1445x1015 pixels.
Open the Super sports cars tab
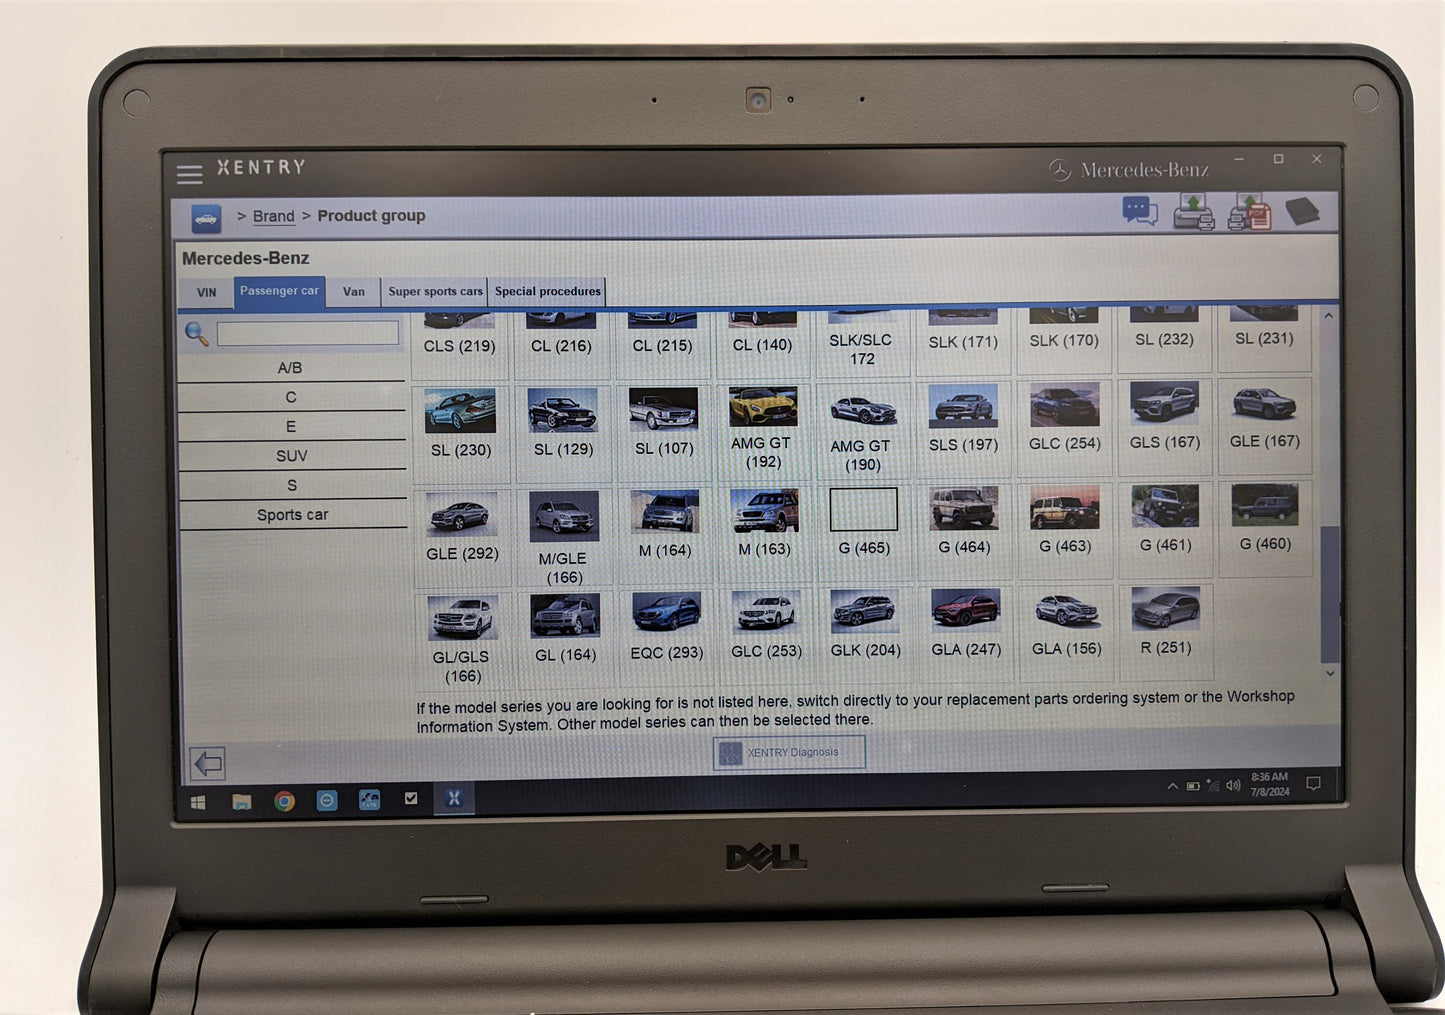click(x=435, y=292)
